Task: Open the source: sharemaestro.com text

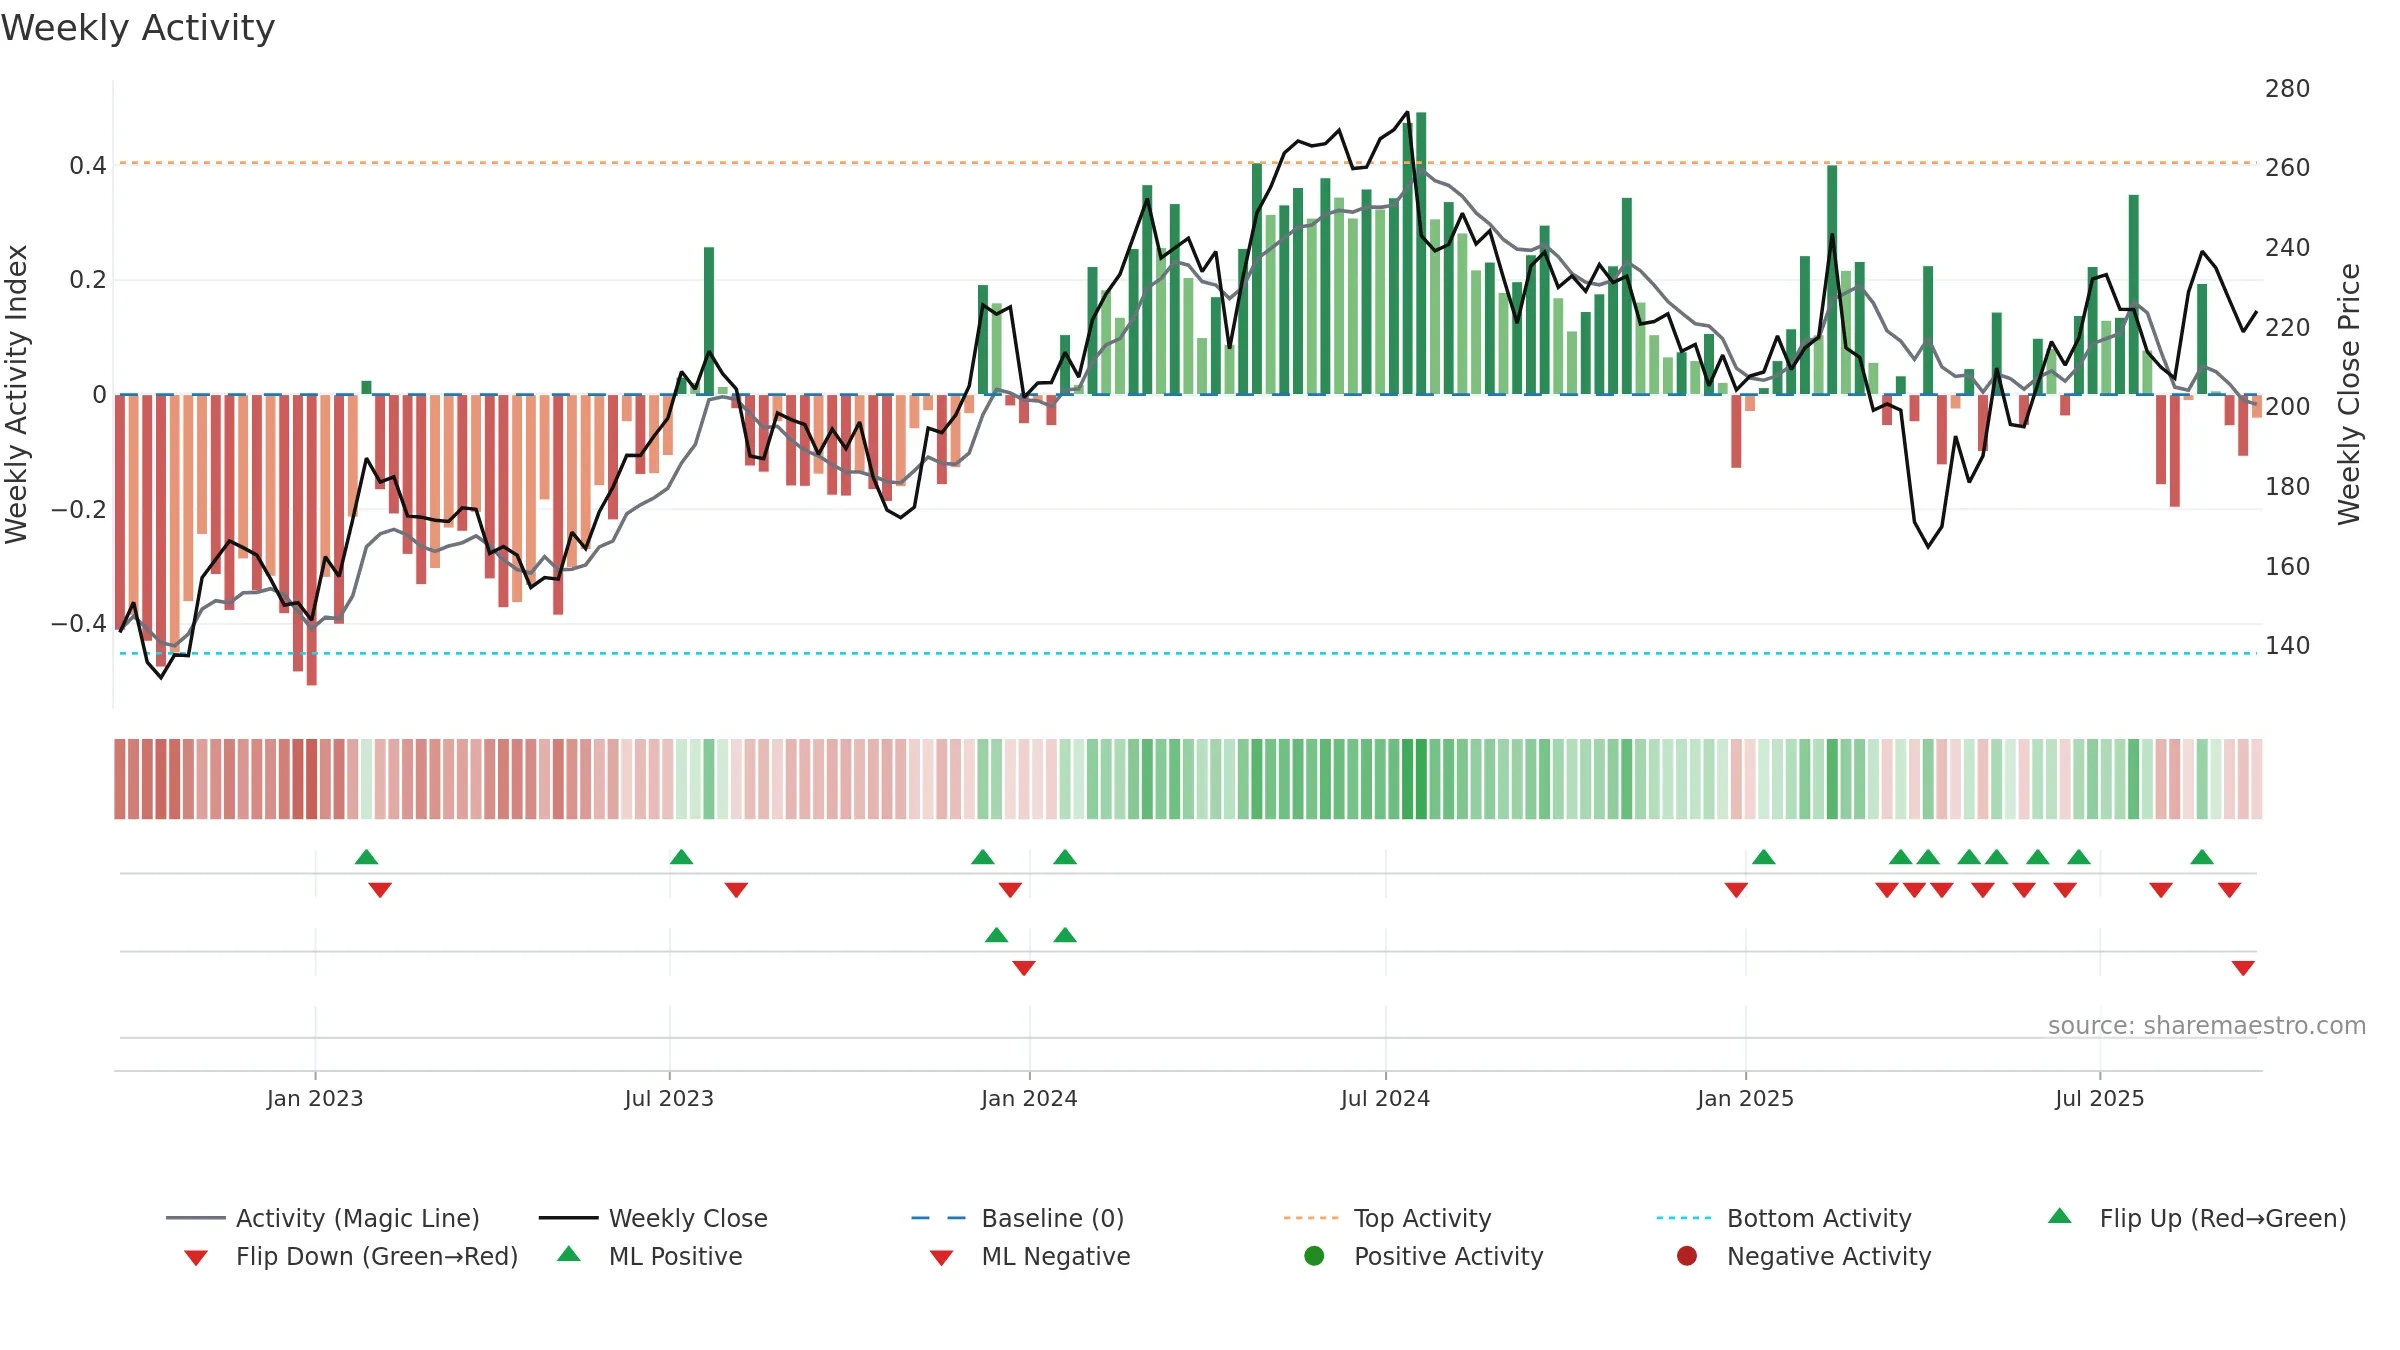Action: (x=2206, y=1025)
